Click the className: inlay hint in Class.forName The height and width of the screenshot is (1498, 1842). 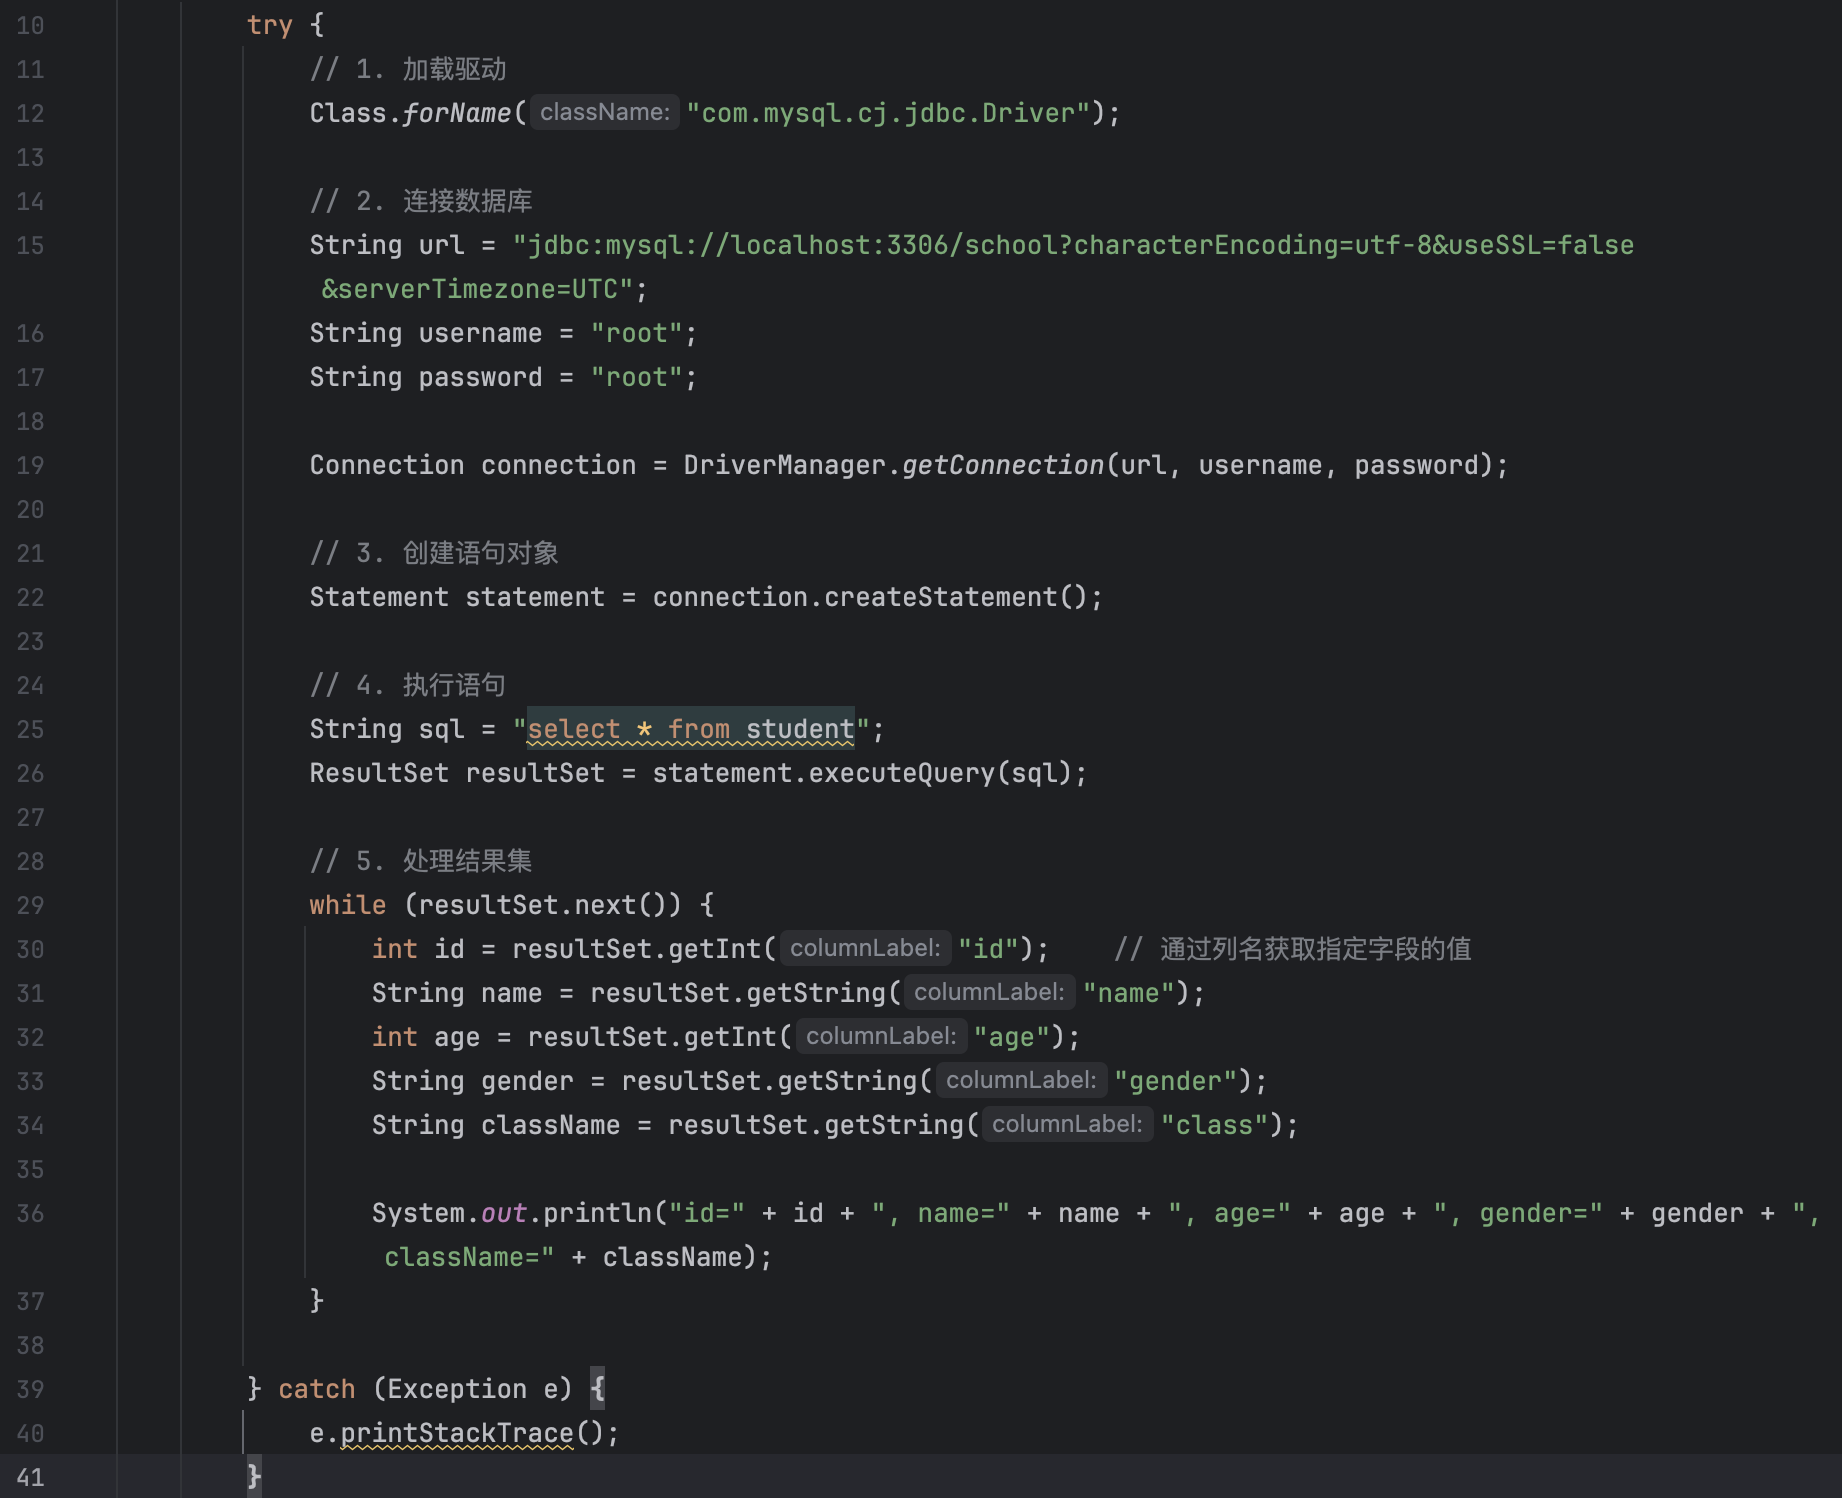(604, 112)
